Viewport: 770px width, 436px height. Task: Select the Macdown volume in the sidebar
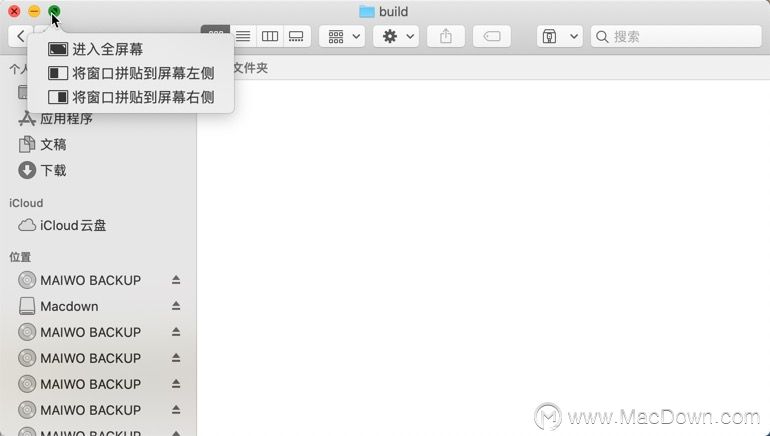coord(58,306)
